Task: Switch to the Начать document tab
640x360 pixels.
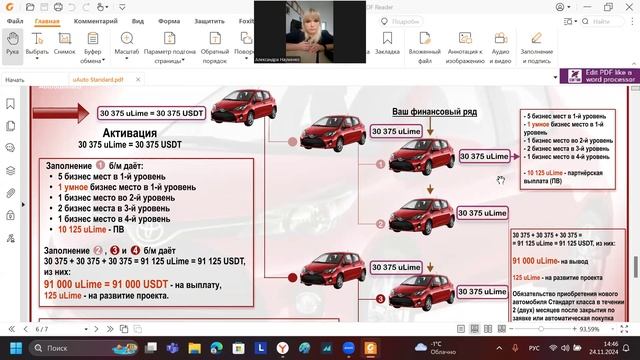Action: tap(15, 80)
